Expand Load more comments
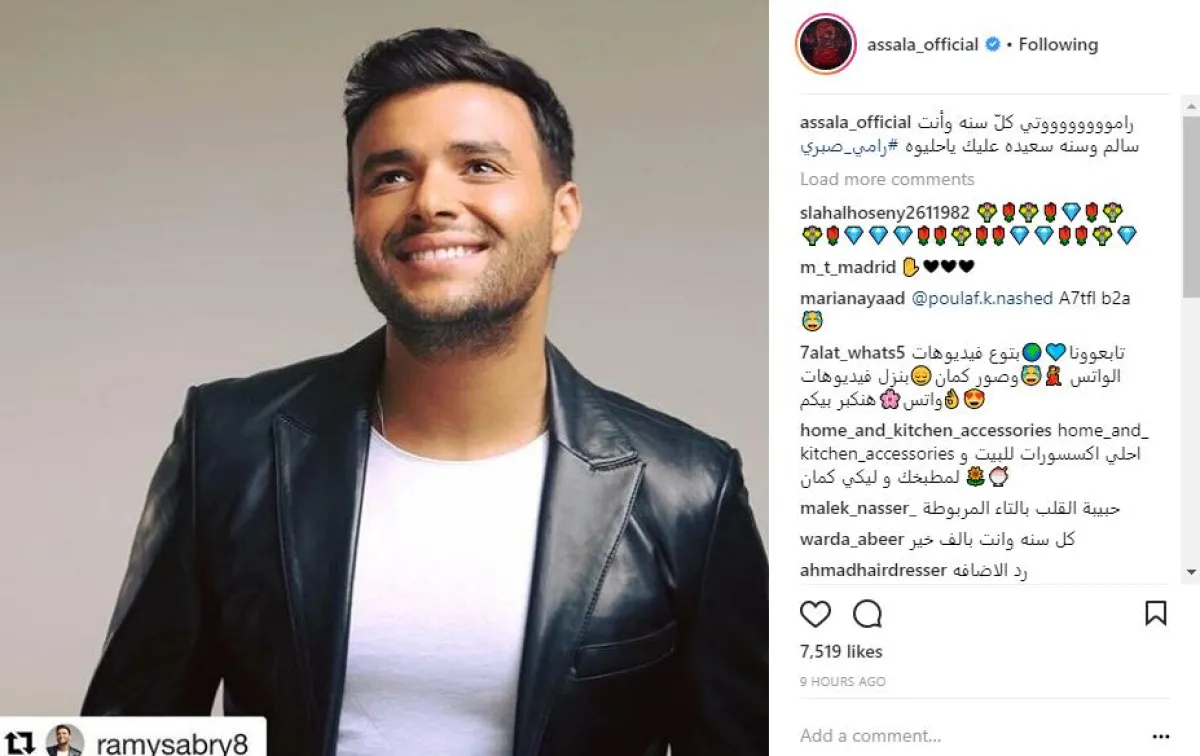 tap(887, 179)
